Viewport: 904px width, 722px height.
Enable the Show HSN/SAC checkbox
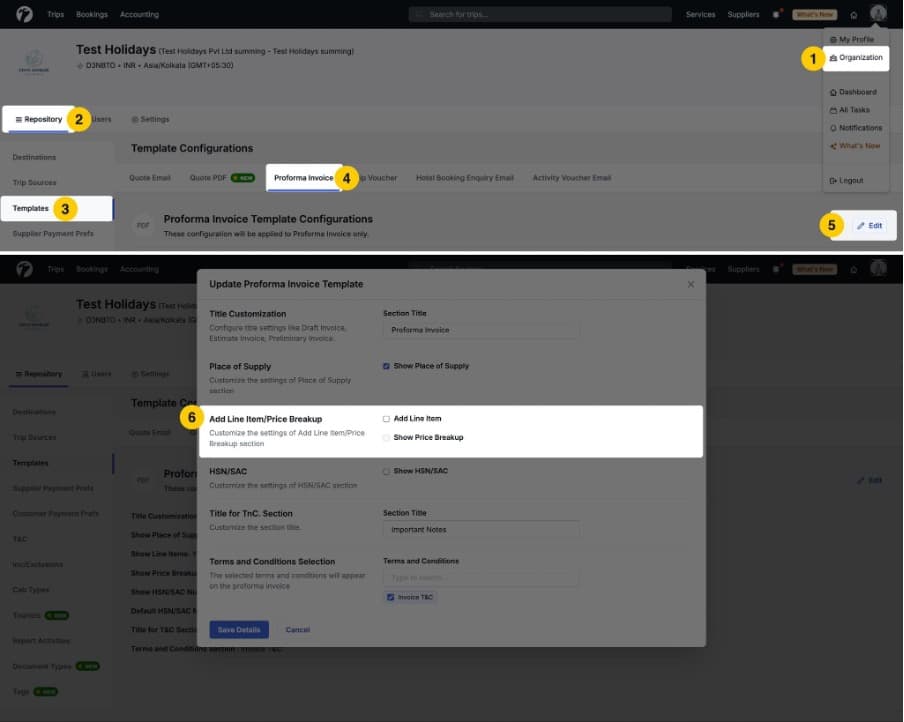coord(386,471)
